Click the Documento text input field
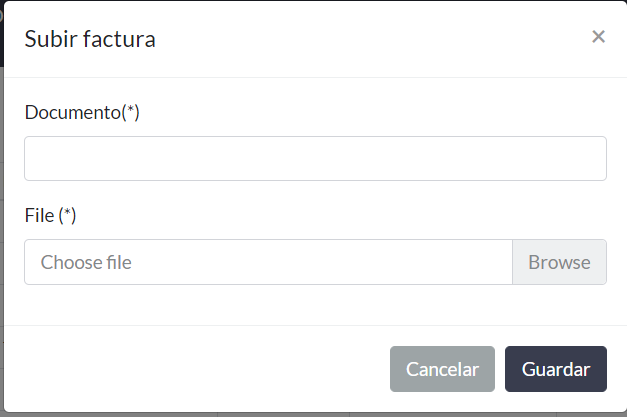 315,158
